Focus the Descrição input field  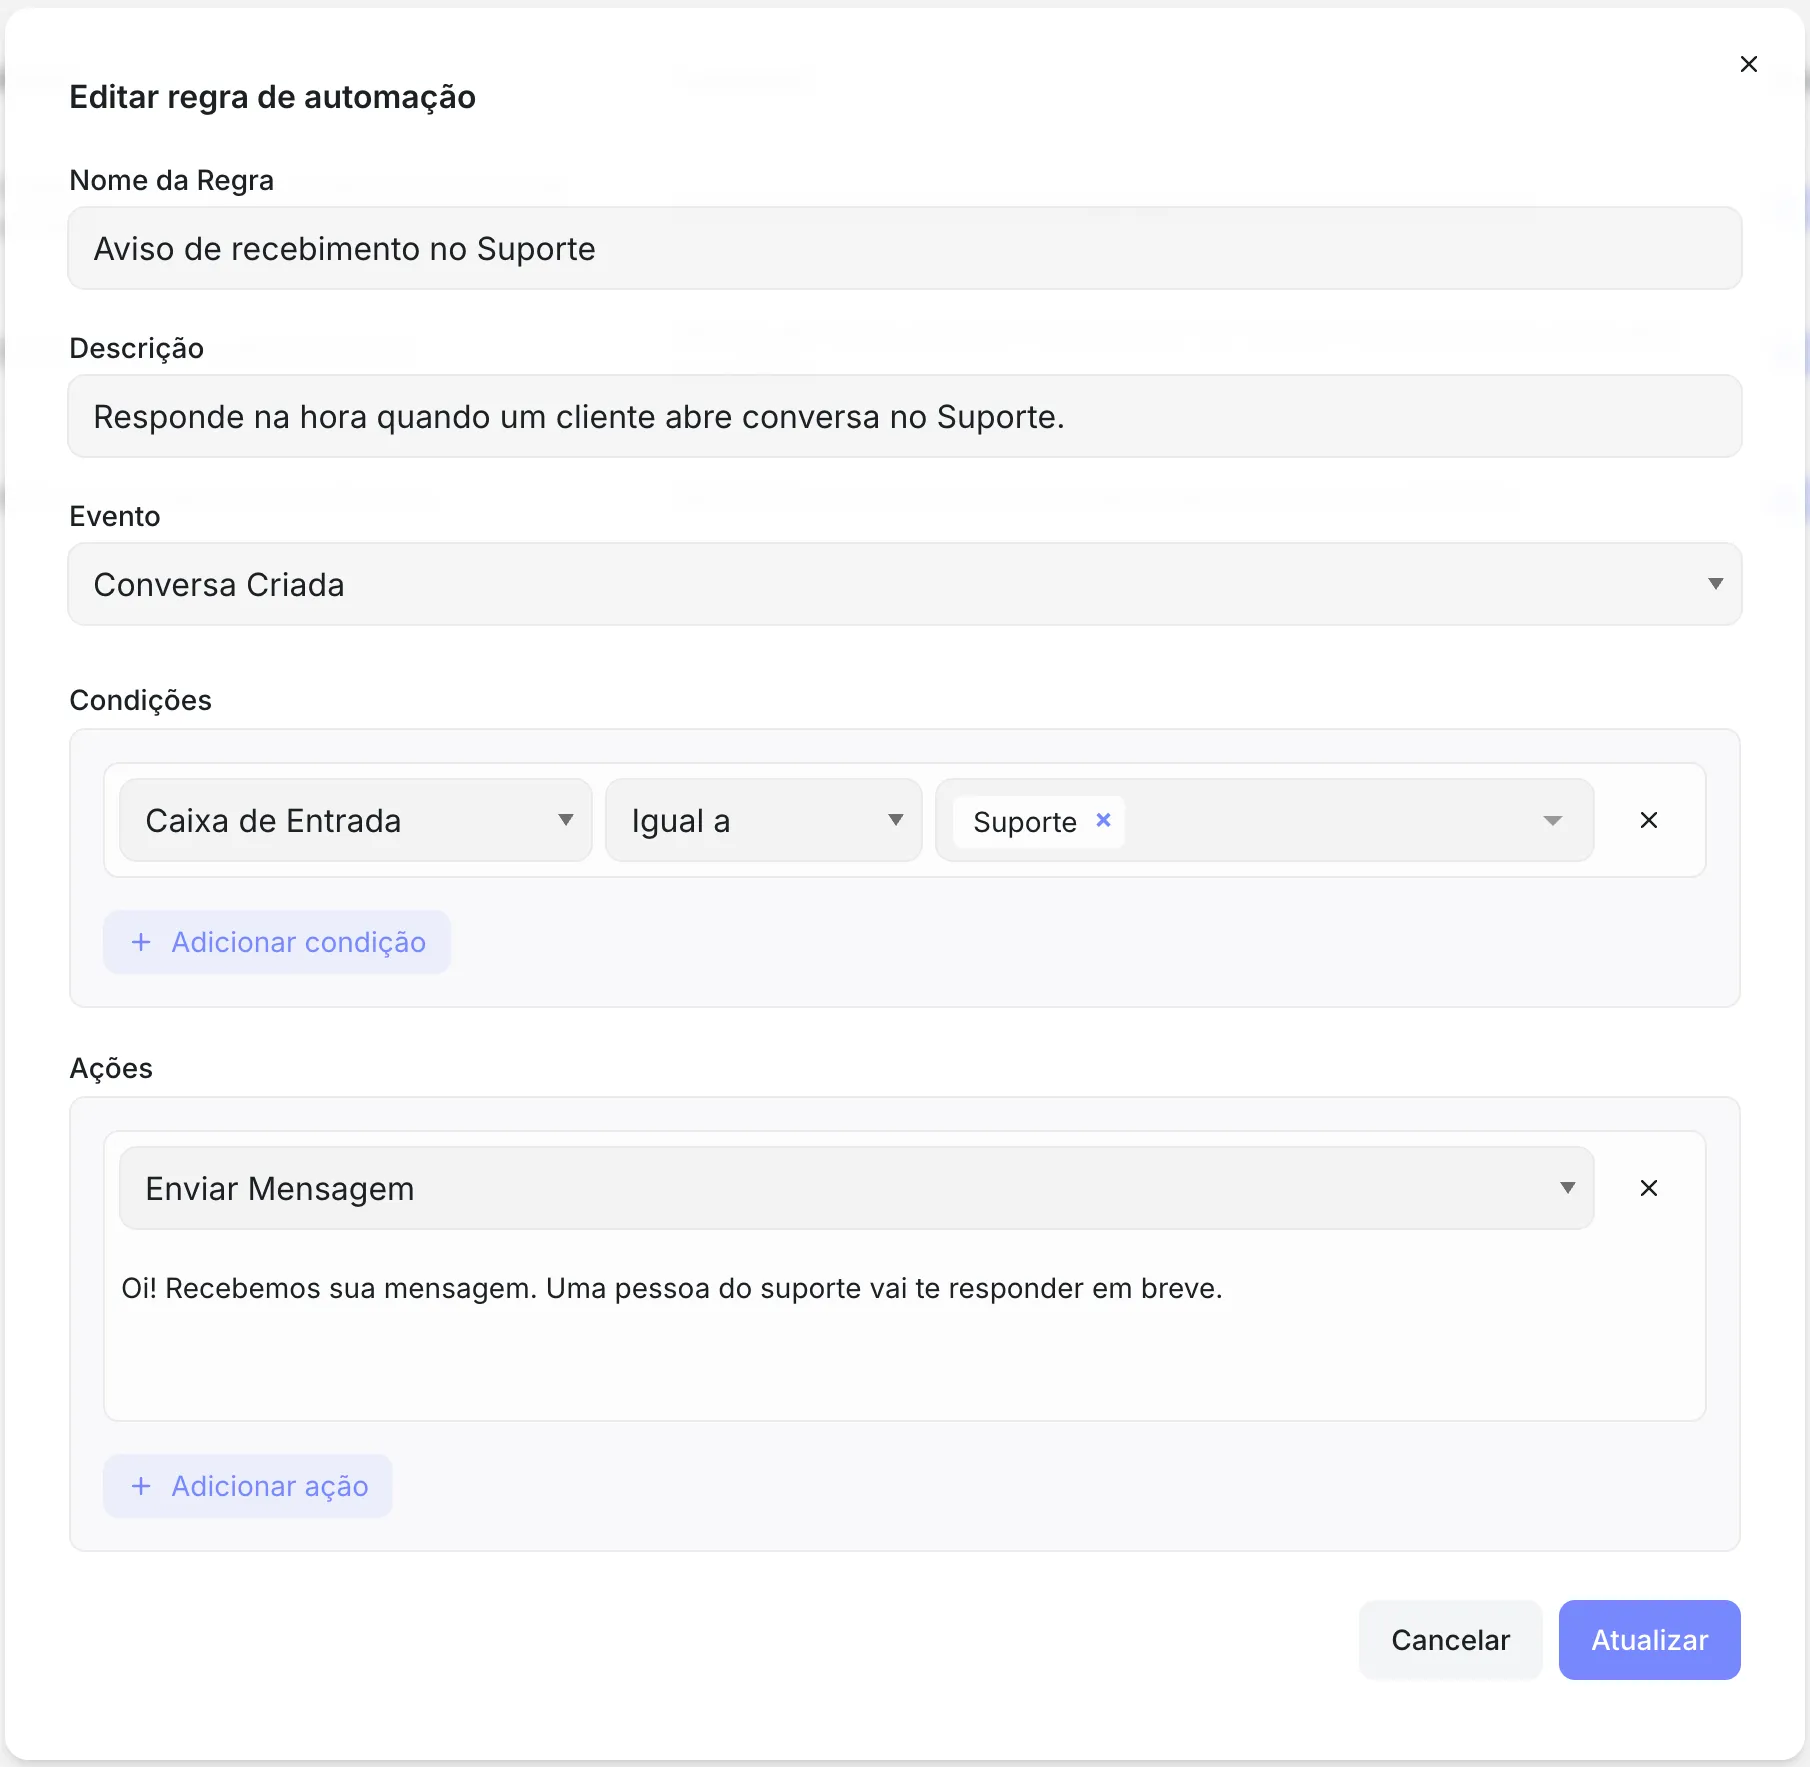click(x=905, y=416)
